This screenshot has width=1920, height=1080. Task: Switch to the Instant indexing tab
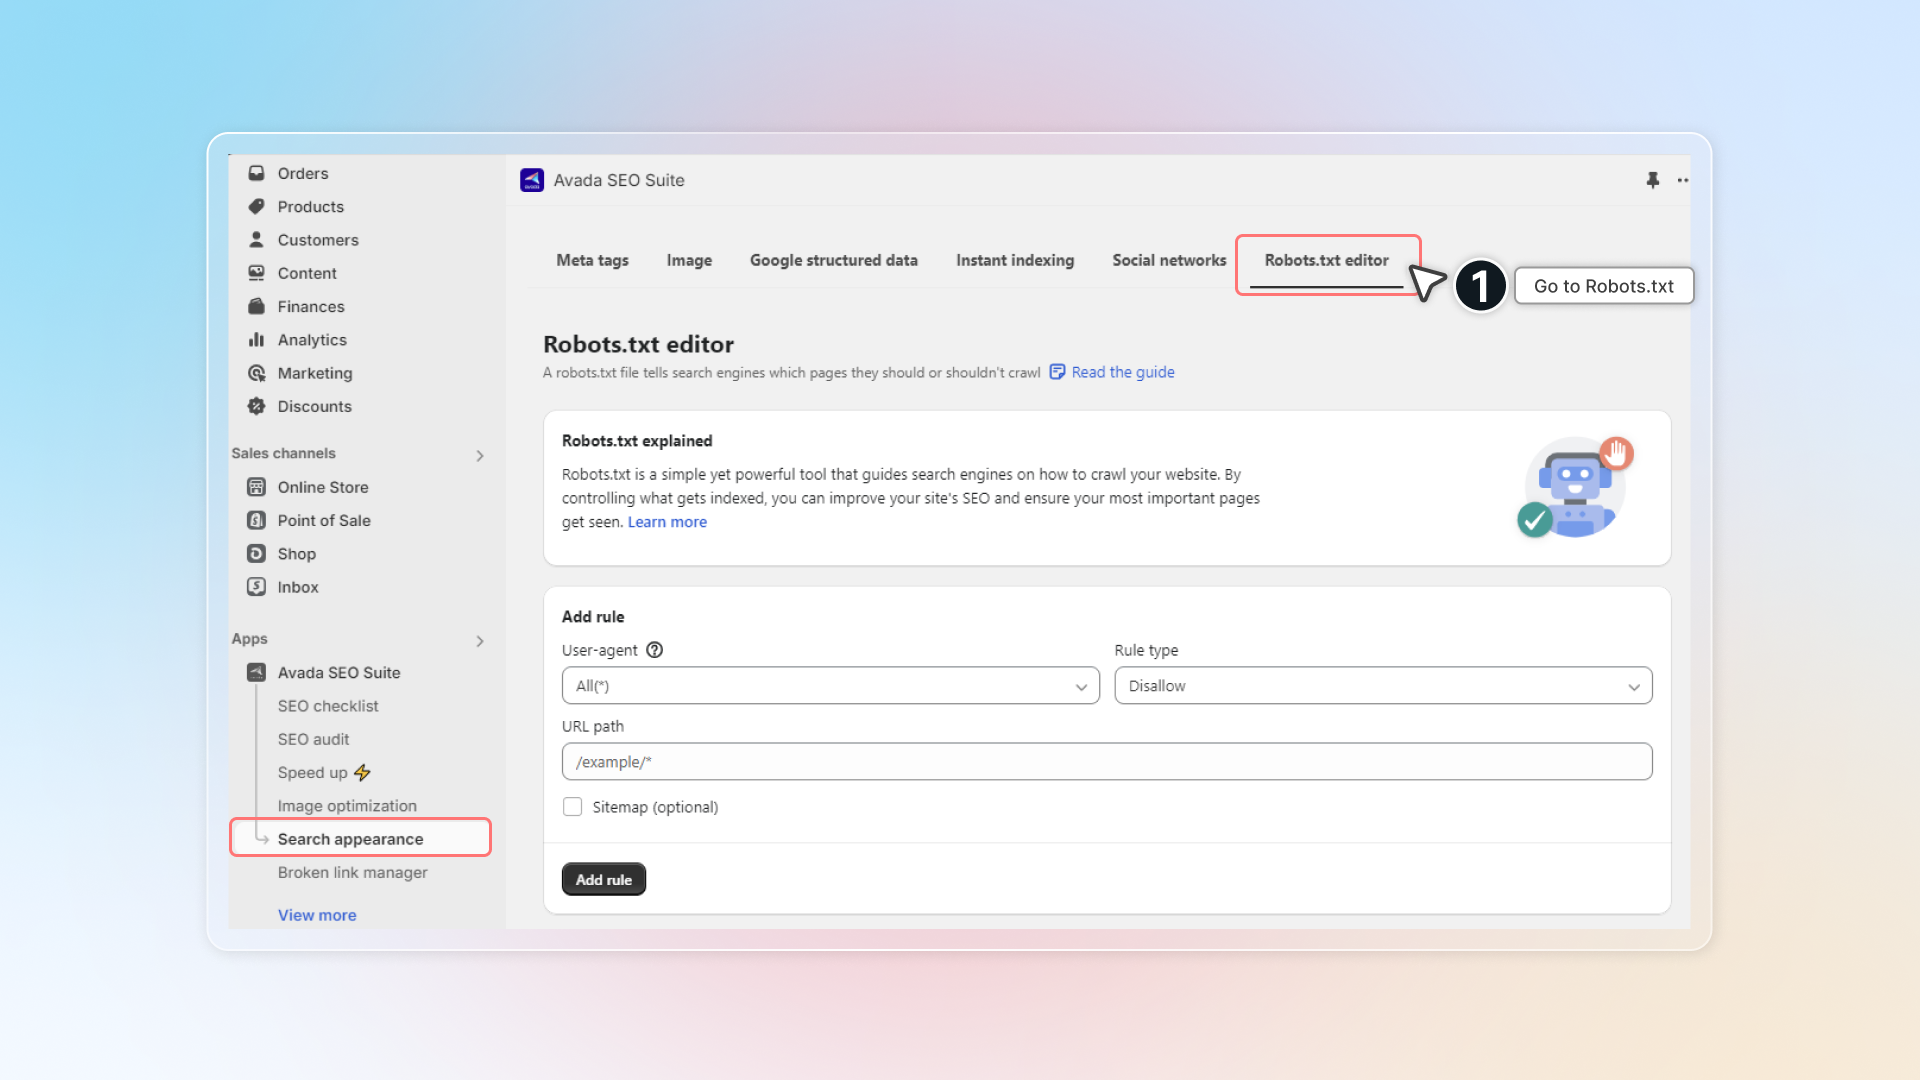1014,260
